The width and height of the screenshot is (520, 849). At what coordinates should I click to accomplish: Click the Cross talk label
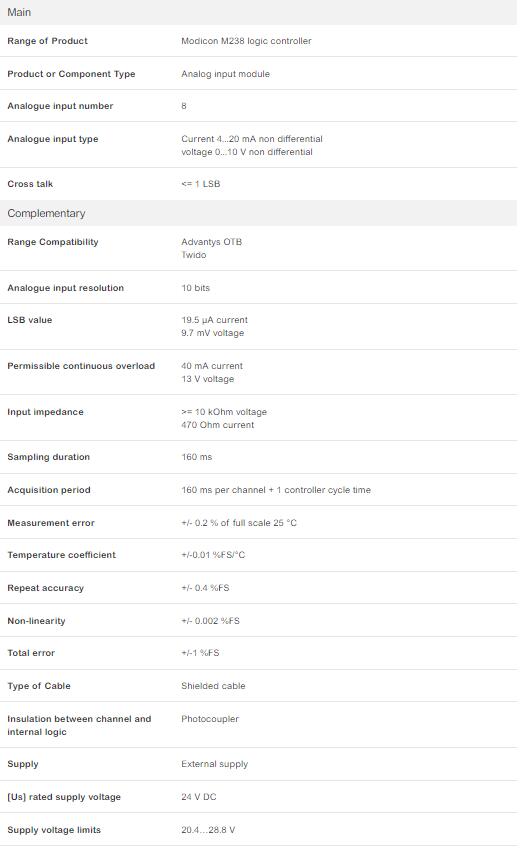[30, 184]
